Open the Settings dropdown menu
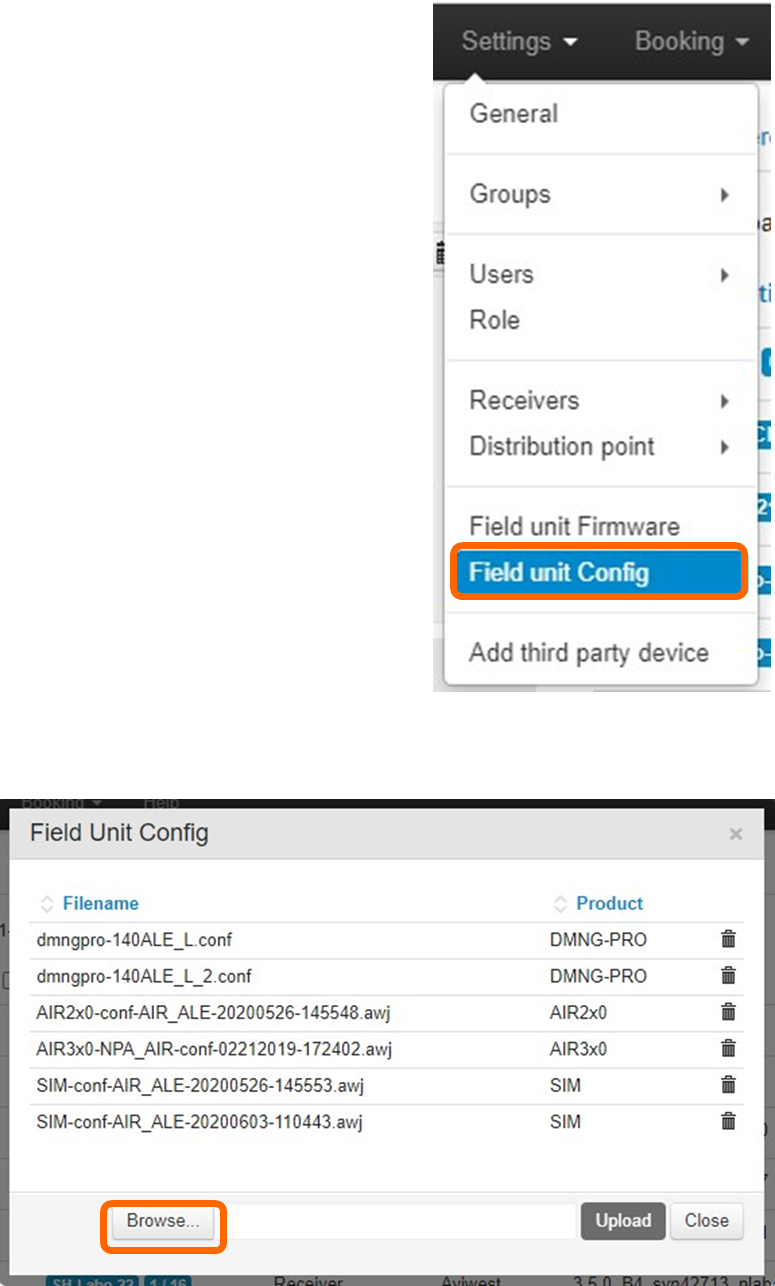 coord(519,42)
